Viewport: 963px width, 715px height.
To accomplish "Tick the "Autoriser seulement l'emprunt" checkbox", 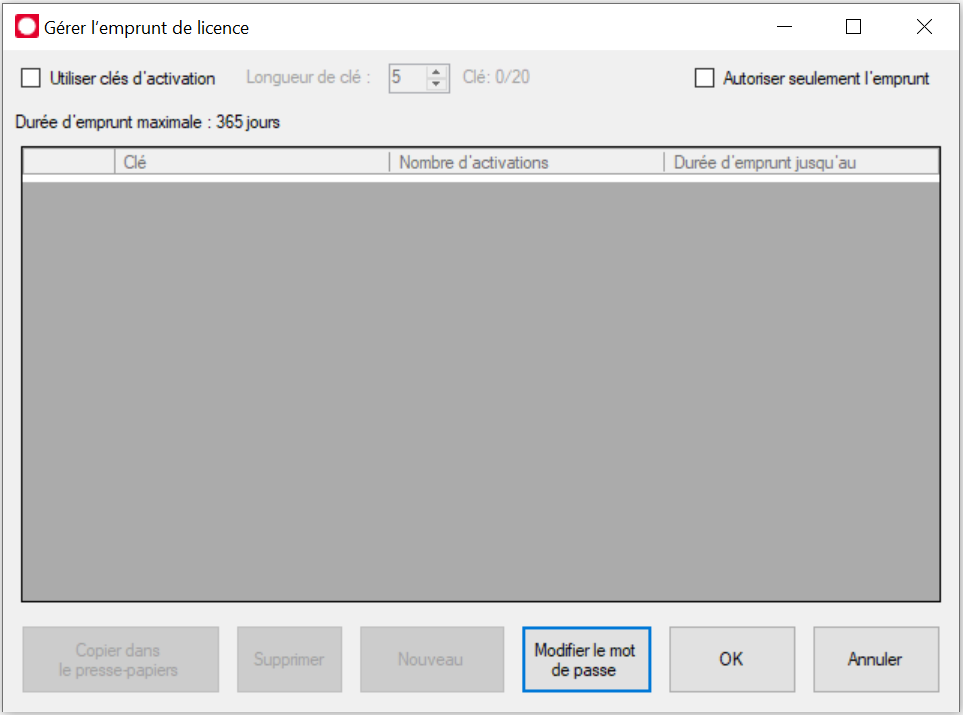I will [x=705, y=78].
